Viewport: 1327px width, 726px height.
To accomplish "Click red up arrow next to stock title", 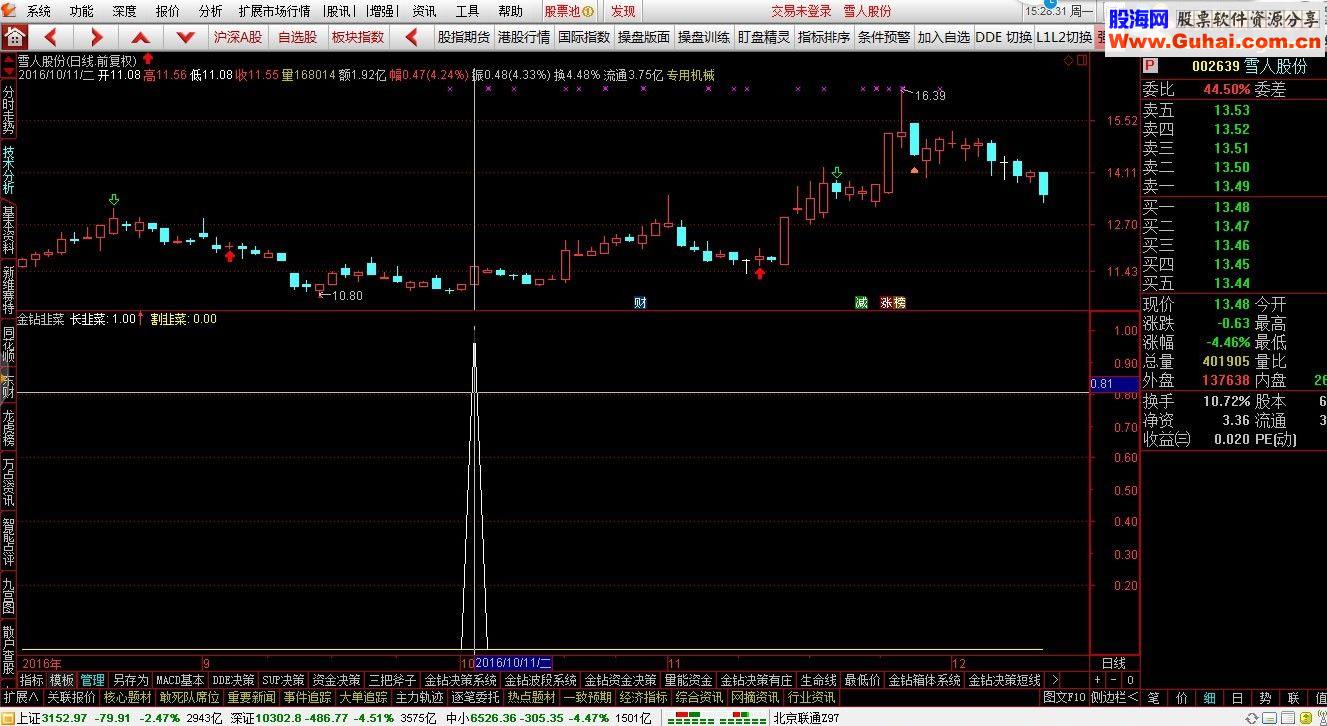I will pos(148,60).
